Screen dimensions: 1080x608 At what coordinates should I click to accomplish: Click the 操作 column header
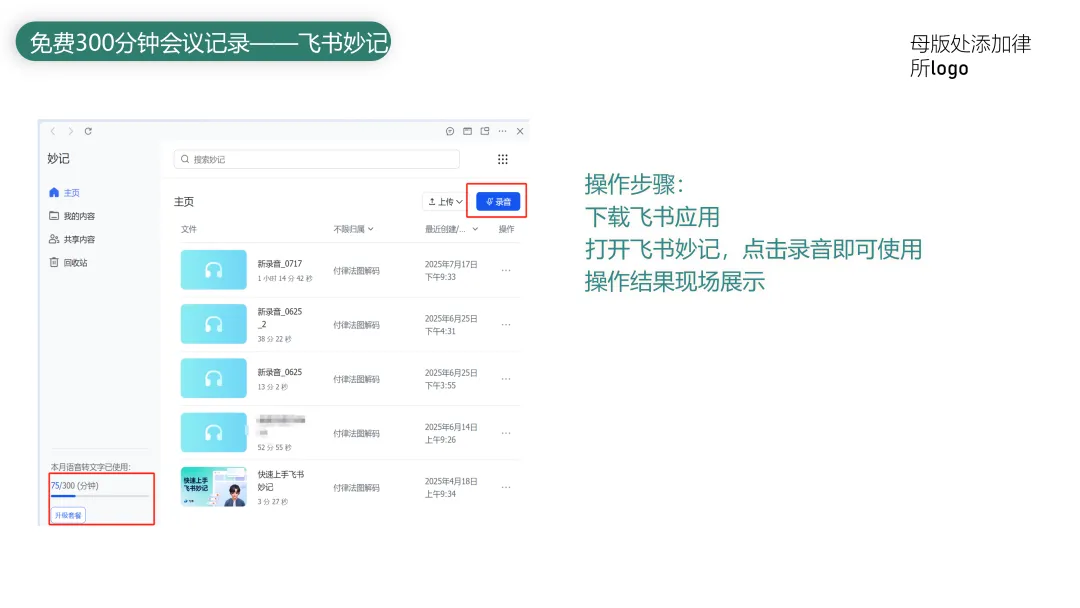pyautogui.click(x=506, y=229)
